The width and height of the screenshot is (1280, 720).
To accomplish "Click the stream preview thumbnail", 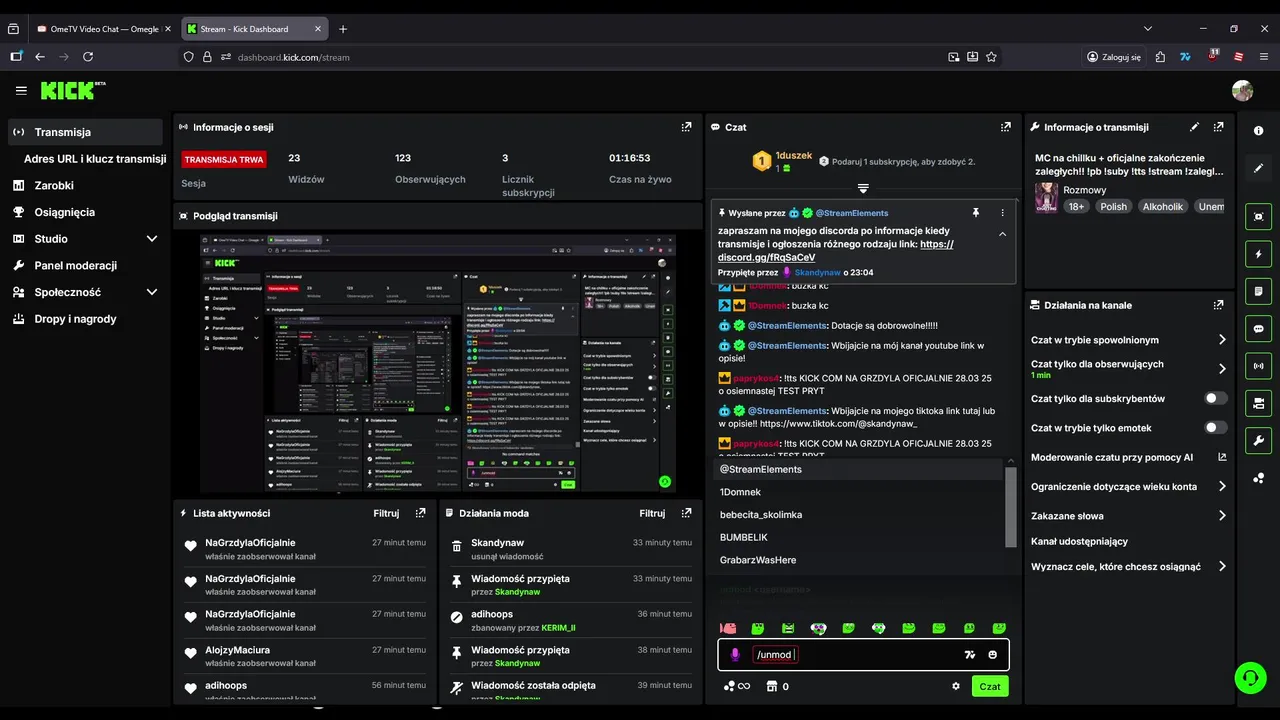I will pos(438,363).
